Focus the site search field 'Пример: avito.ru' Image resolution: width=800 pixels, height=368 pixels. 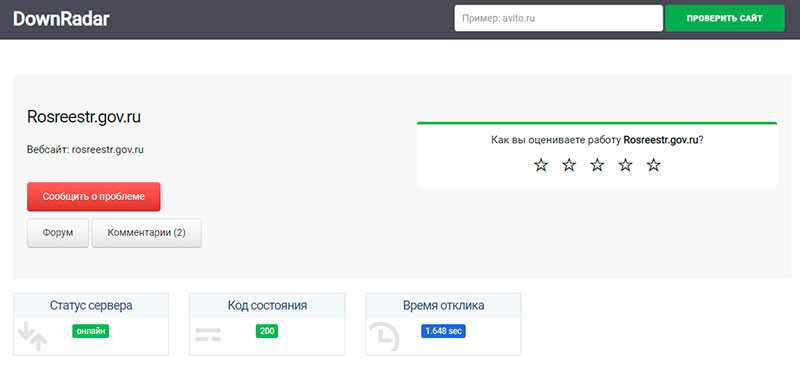coord(559,18)
